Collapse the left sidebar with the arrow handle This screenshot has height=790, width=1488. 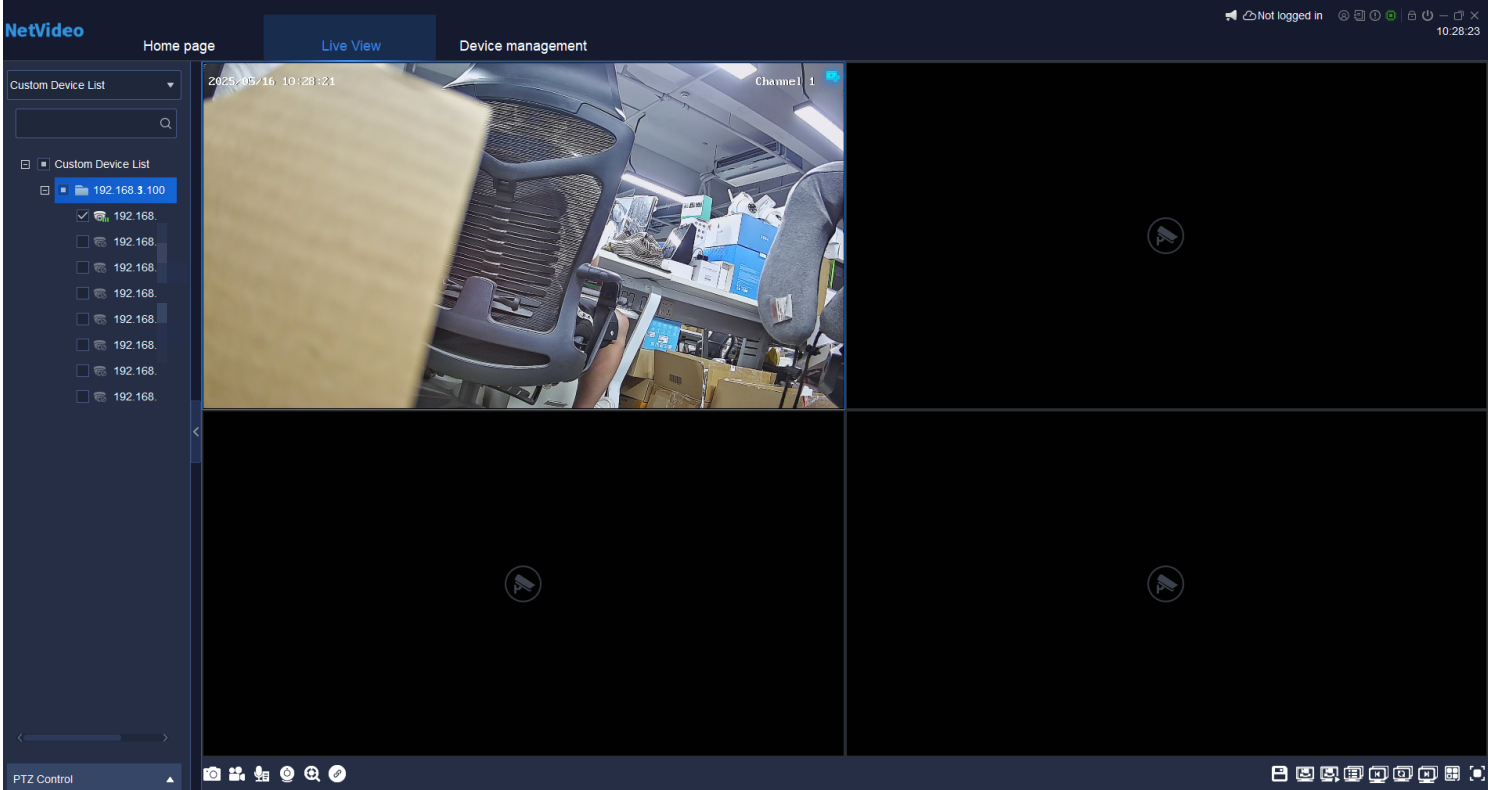point(196,431)
